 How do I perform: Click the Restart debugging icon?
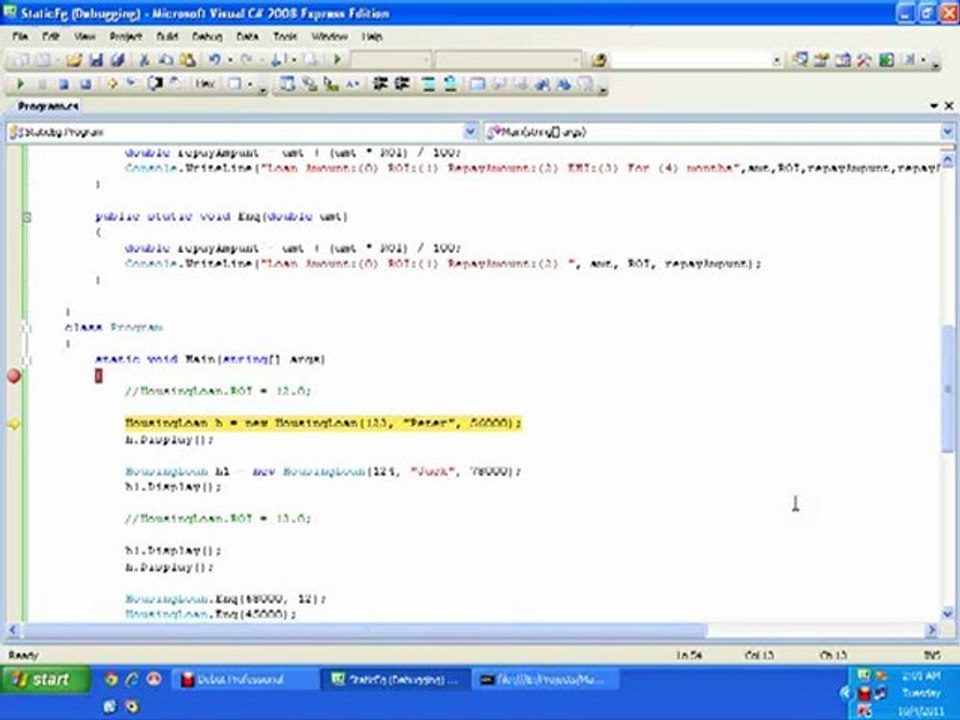click(86, 84)
